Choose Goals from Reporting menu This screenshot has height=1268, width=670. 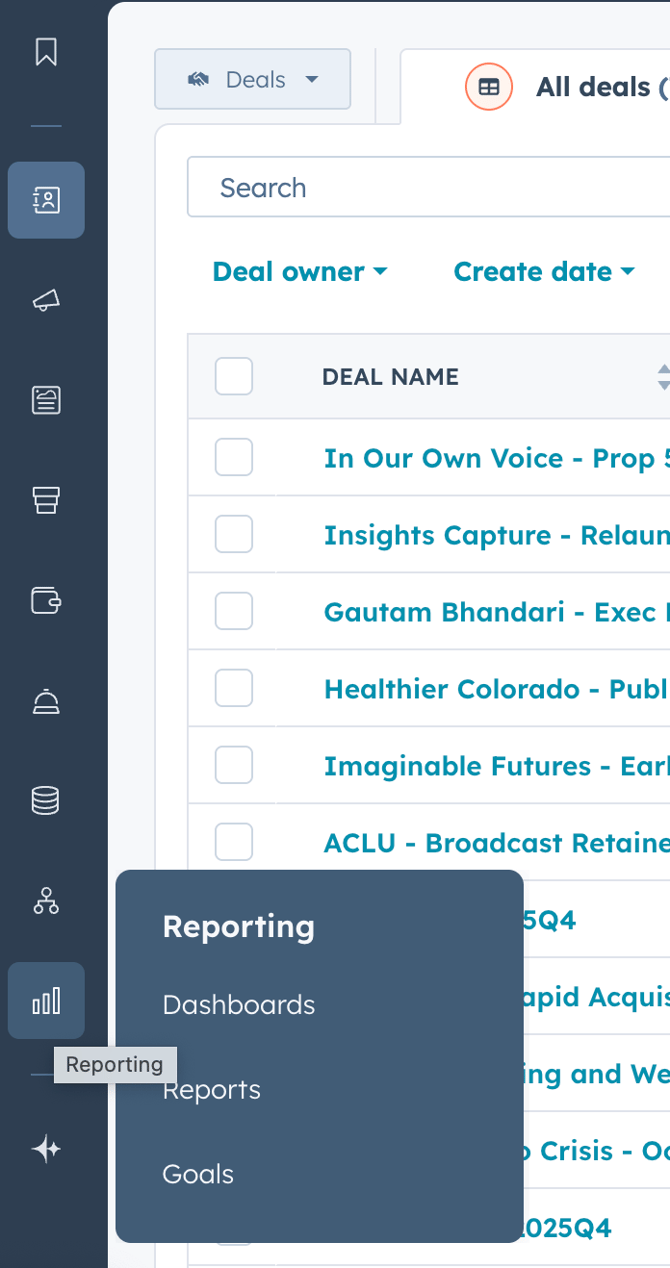tap(198, 1174)
